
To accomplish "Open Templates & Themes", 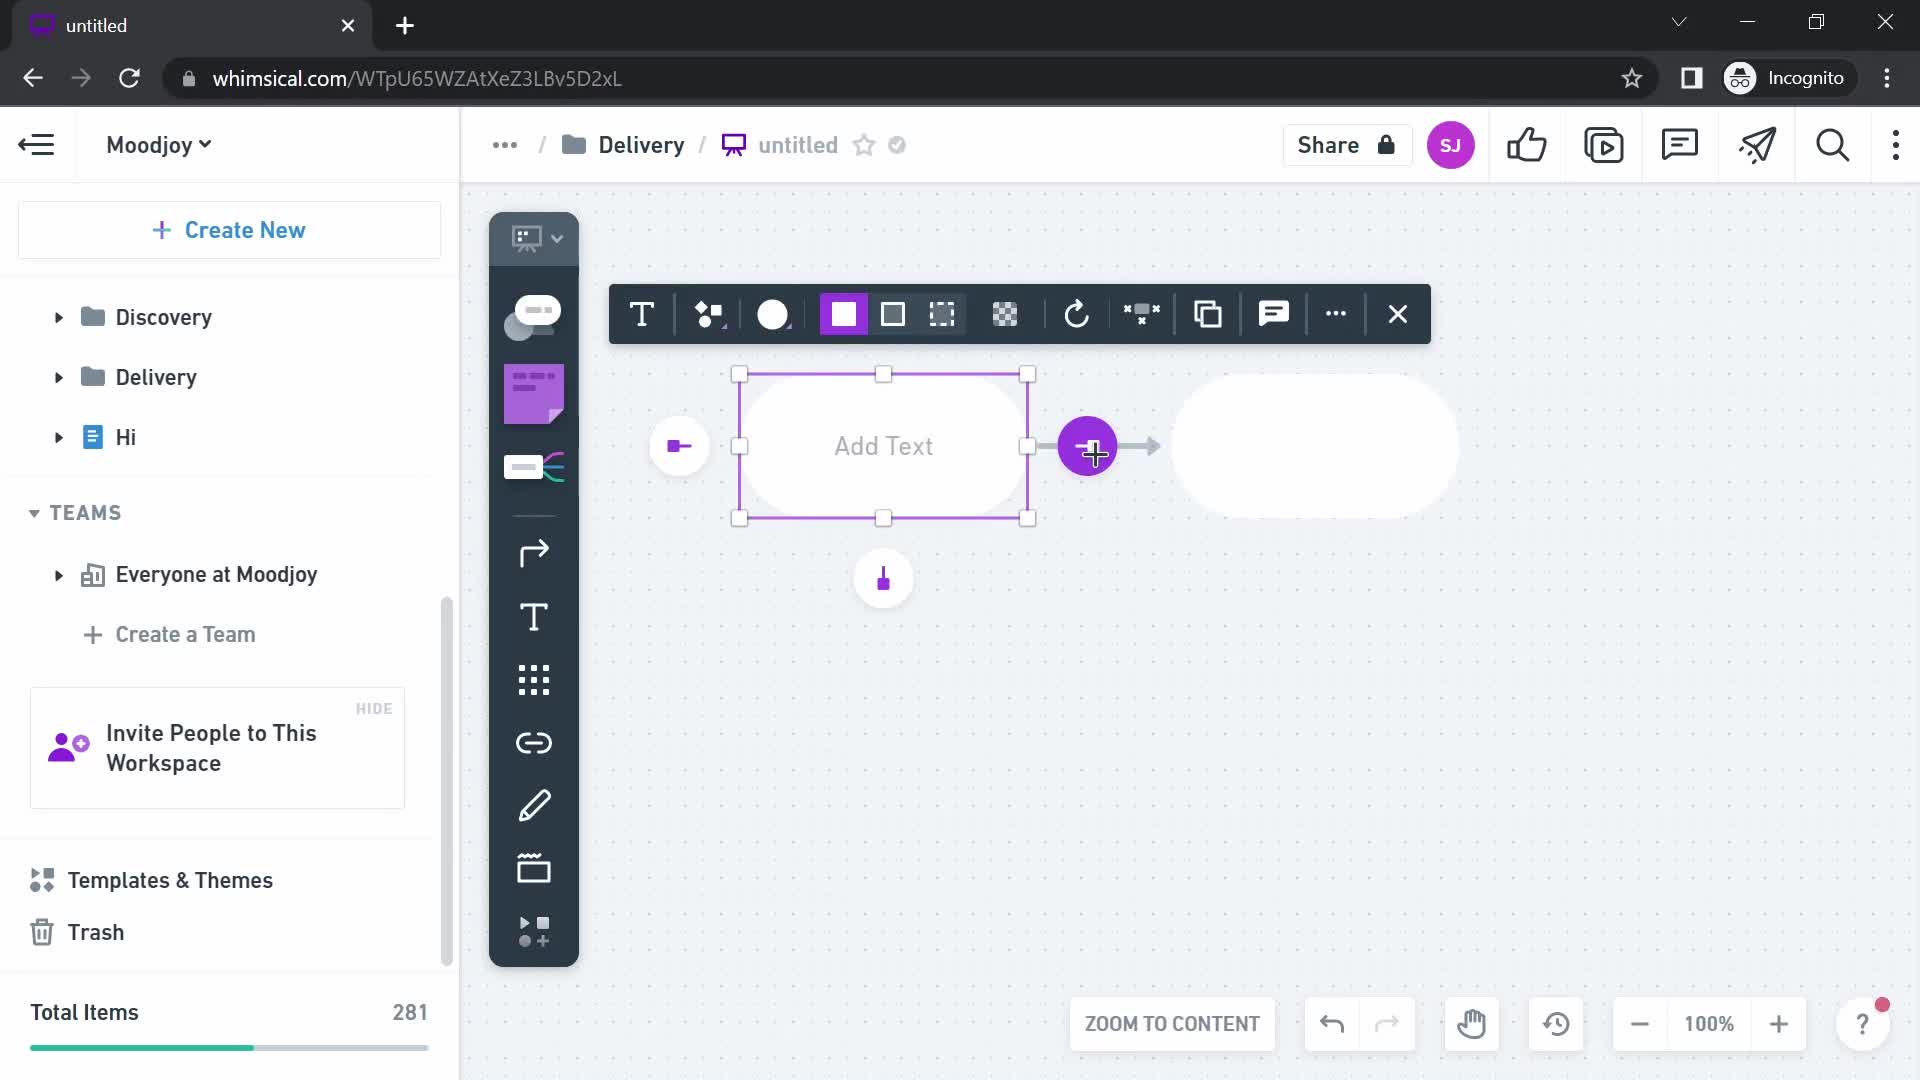I will pos(151,880).
